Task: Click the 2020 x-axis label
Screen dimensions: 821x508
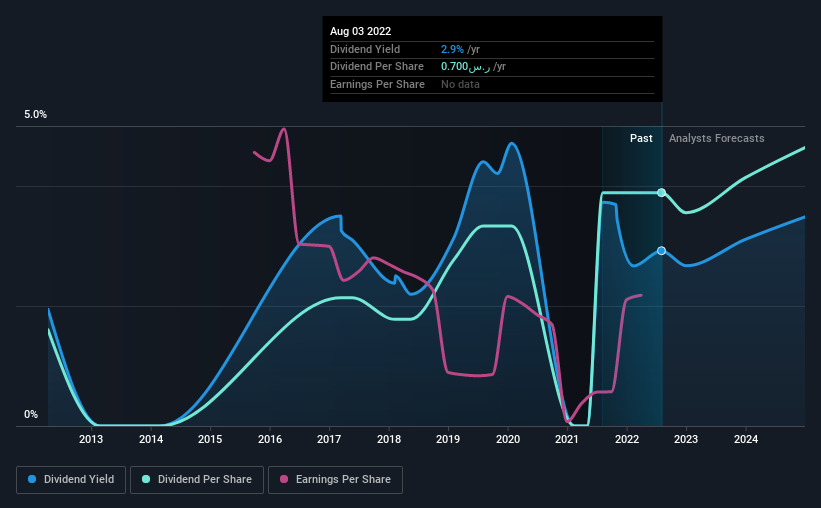Action: 508,439
